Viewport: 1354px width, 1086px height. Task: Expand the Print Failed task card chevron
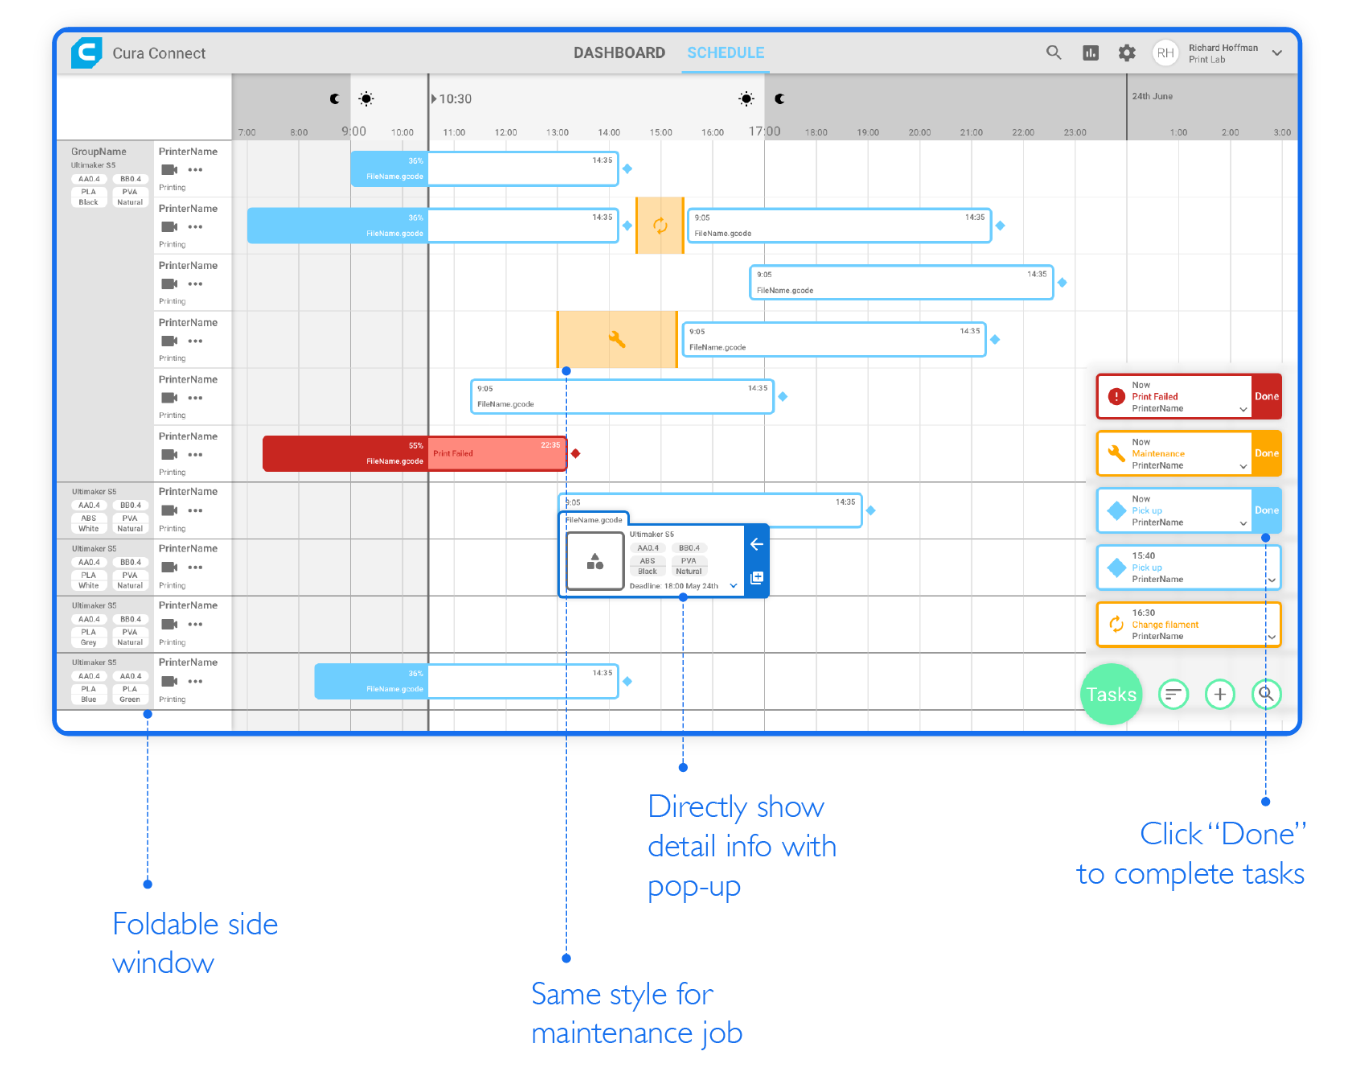(x=1243, y=410)
